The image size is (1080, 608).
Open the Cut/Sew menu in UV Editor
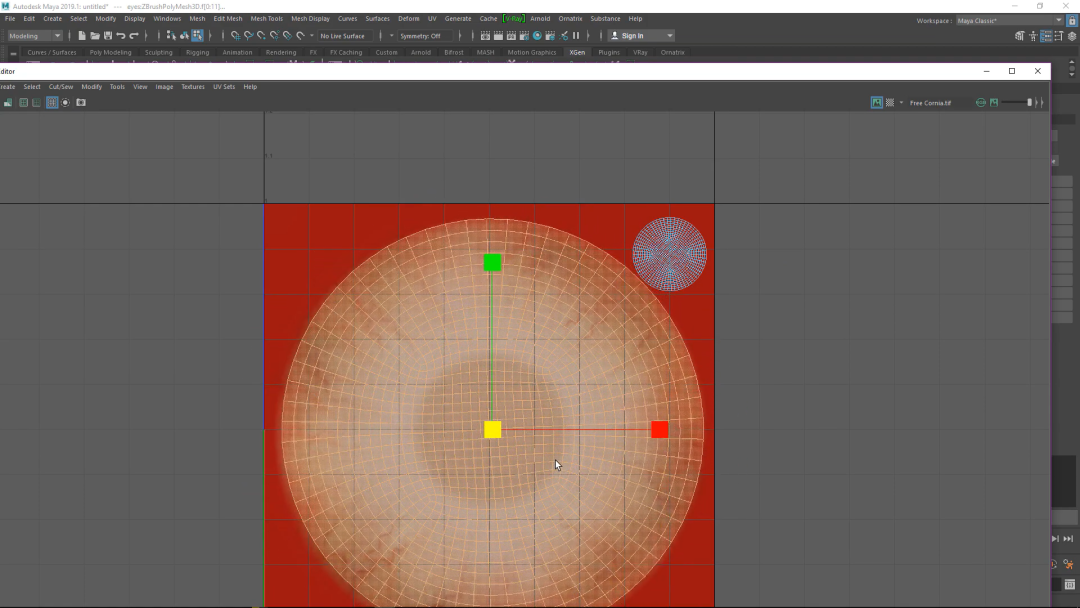tap(61, 87)
